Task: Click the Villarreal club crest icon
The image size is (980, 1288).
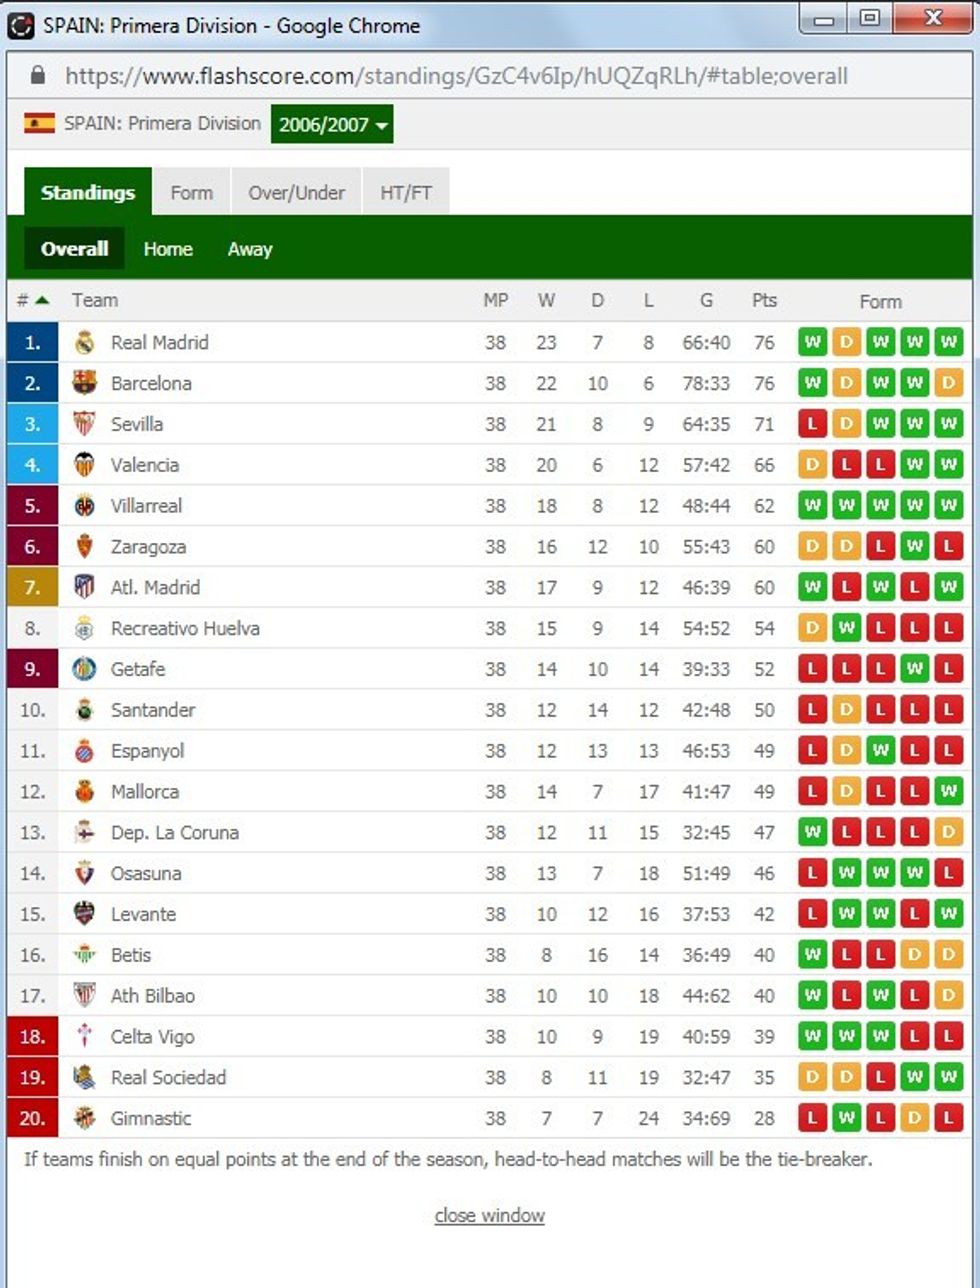Action: click(85, 506)
